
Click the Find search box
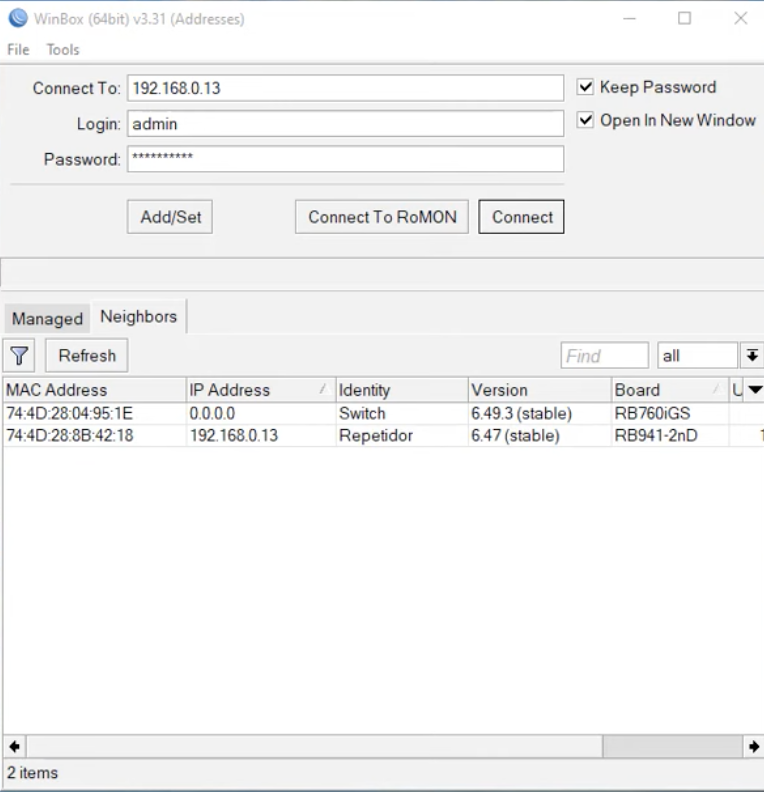coord(604,356)
